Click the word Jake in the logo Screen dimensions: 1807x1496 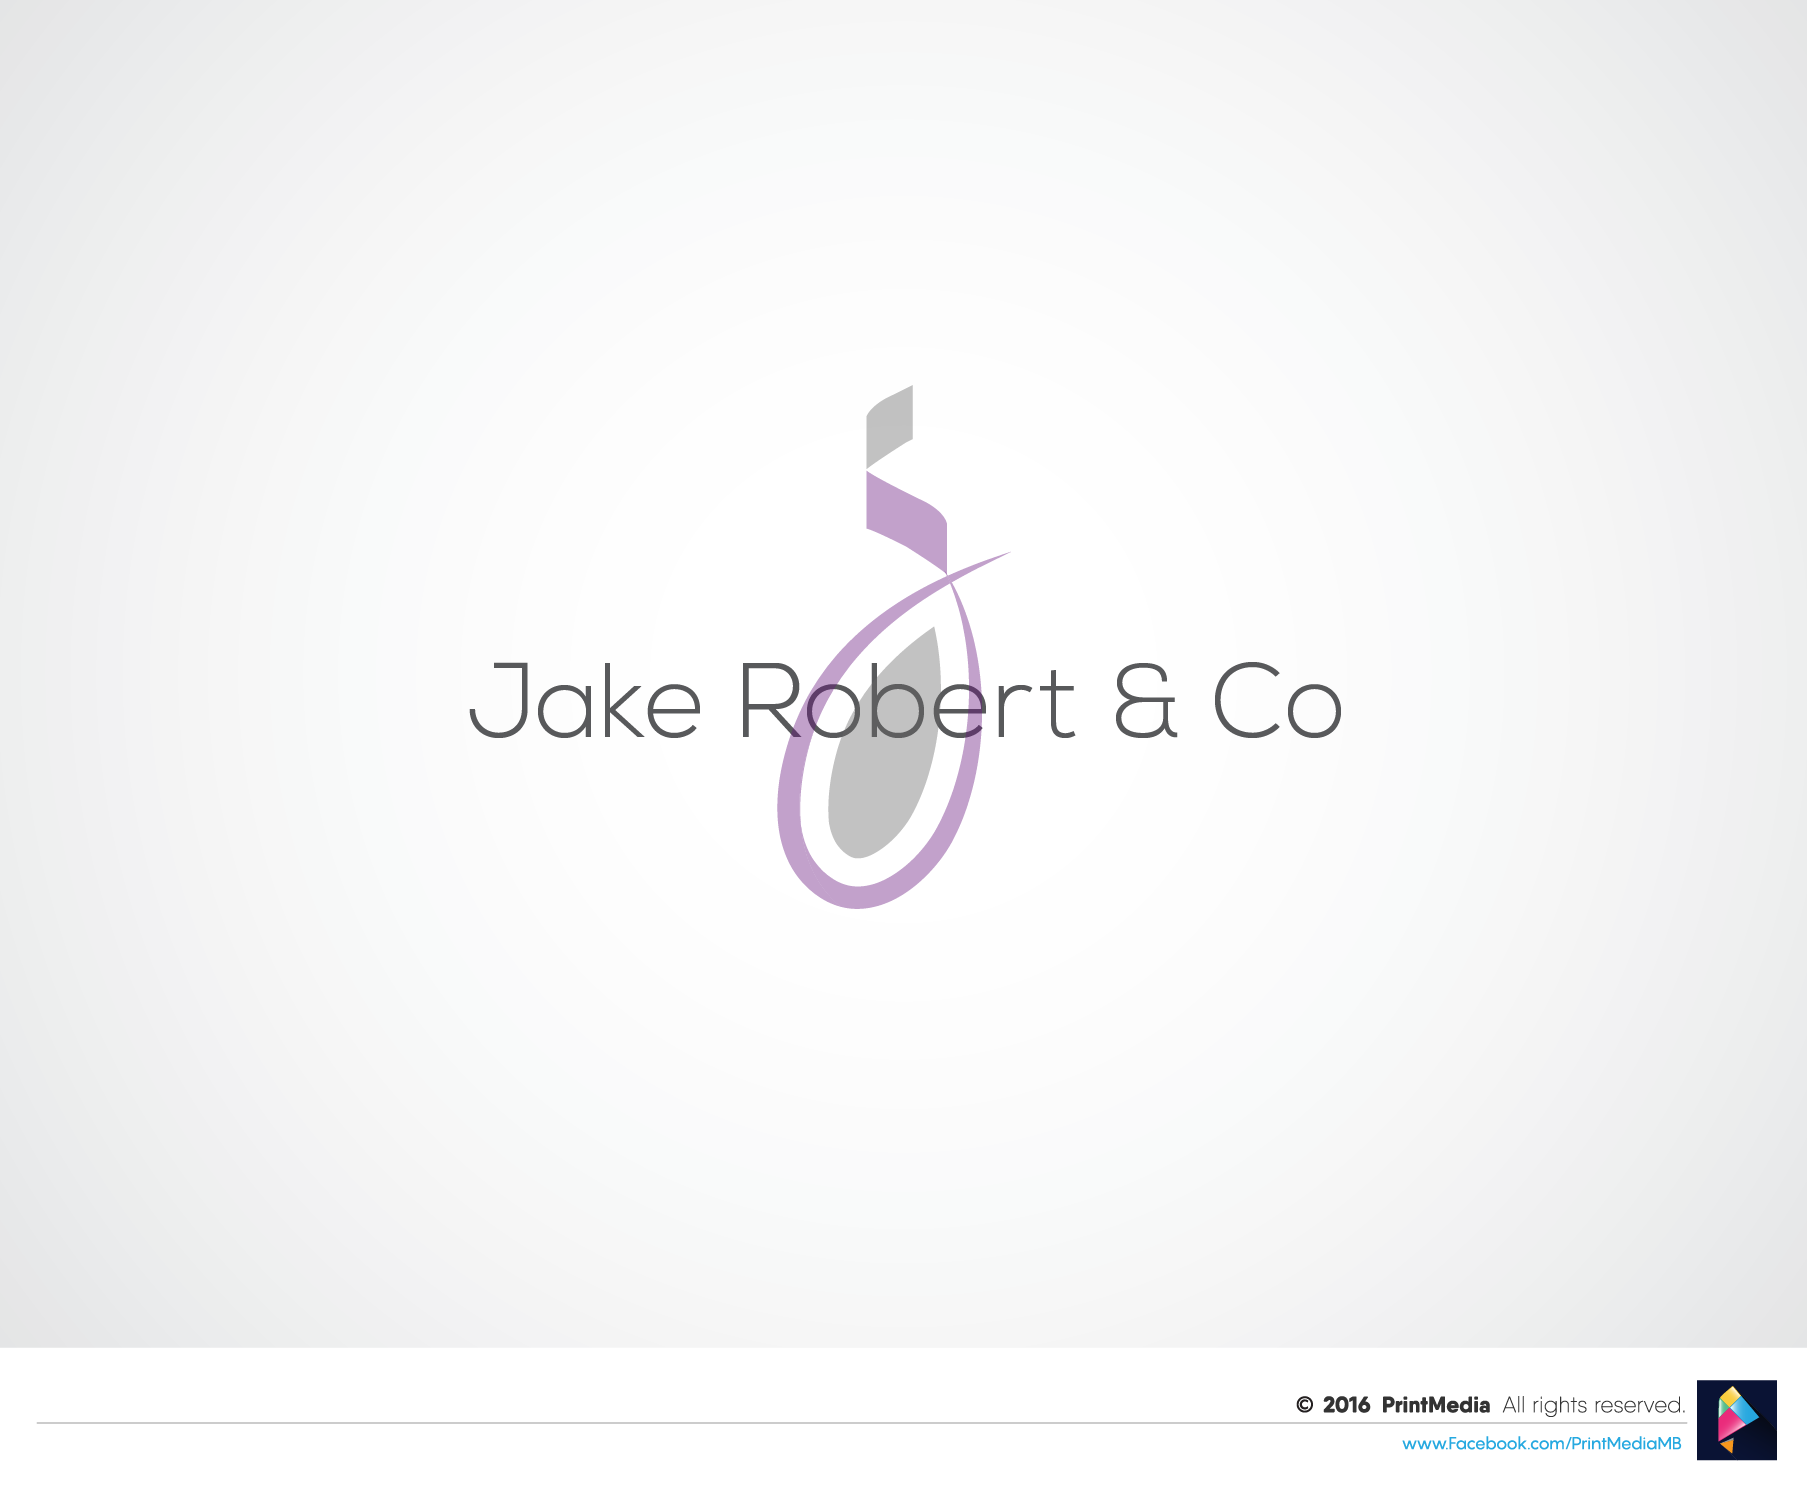pos(585,702)
